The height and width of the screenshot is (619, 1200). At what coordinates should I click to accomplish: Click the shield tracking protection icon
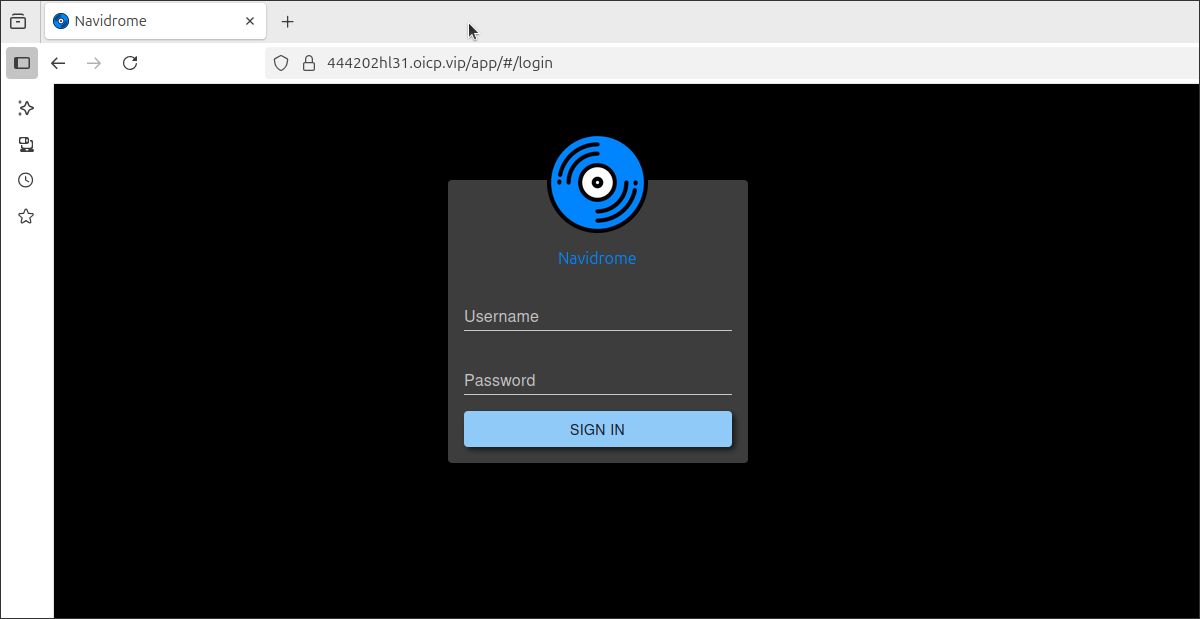tap(281, 63)
